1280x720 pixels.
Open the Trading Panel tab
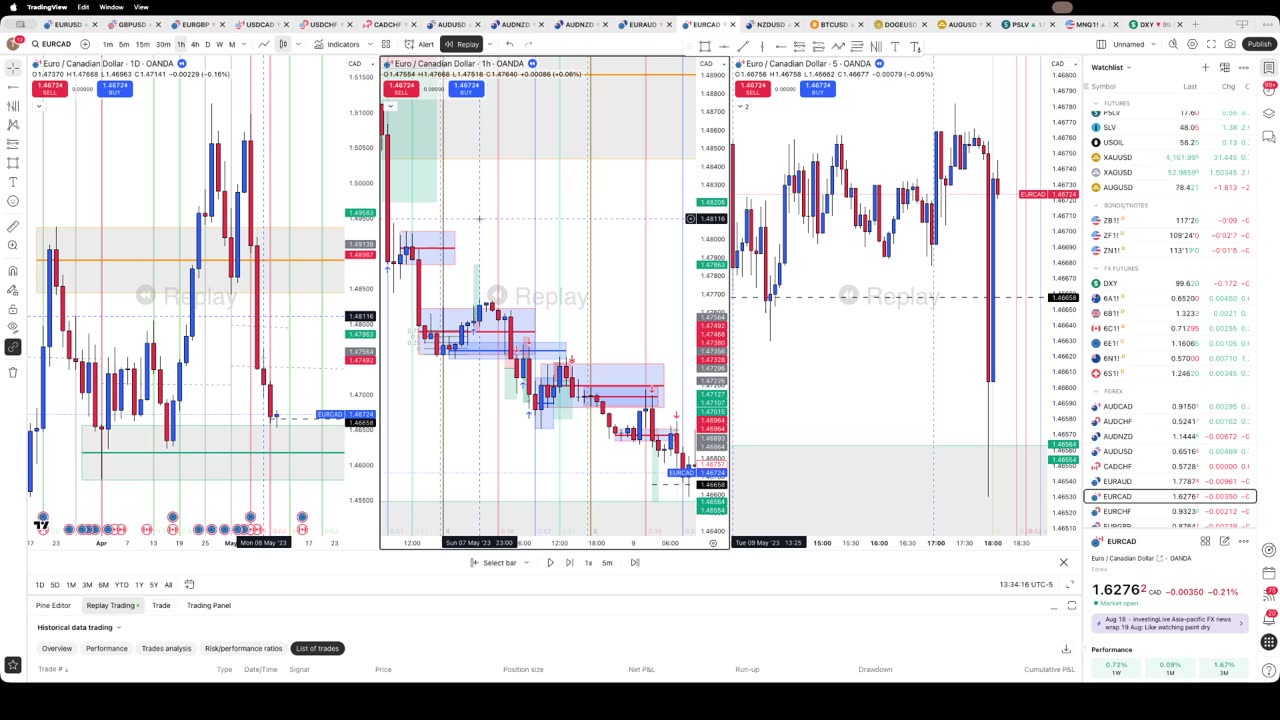209,605
